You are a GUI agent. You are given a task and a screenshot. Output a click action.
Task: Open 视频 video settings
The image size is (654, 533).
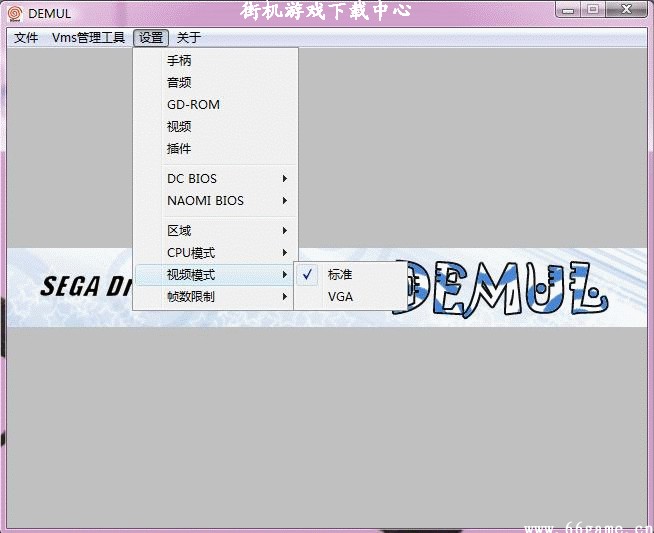(179, 127)
